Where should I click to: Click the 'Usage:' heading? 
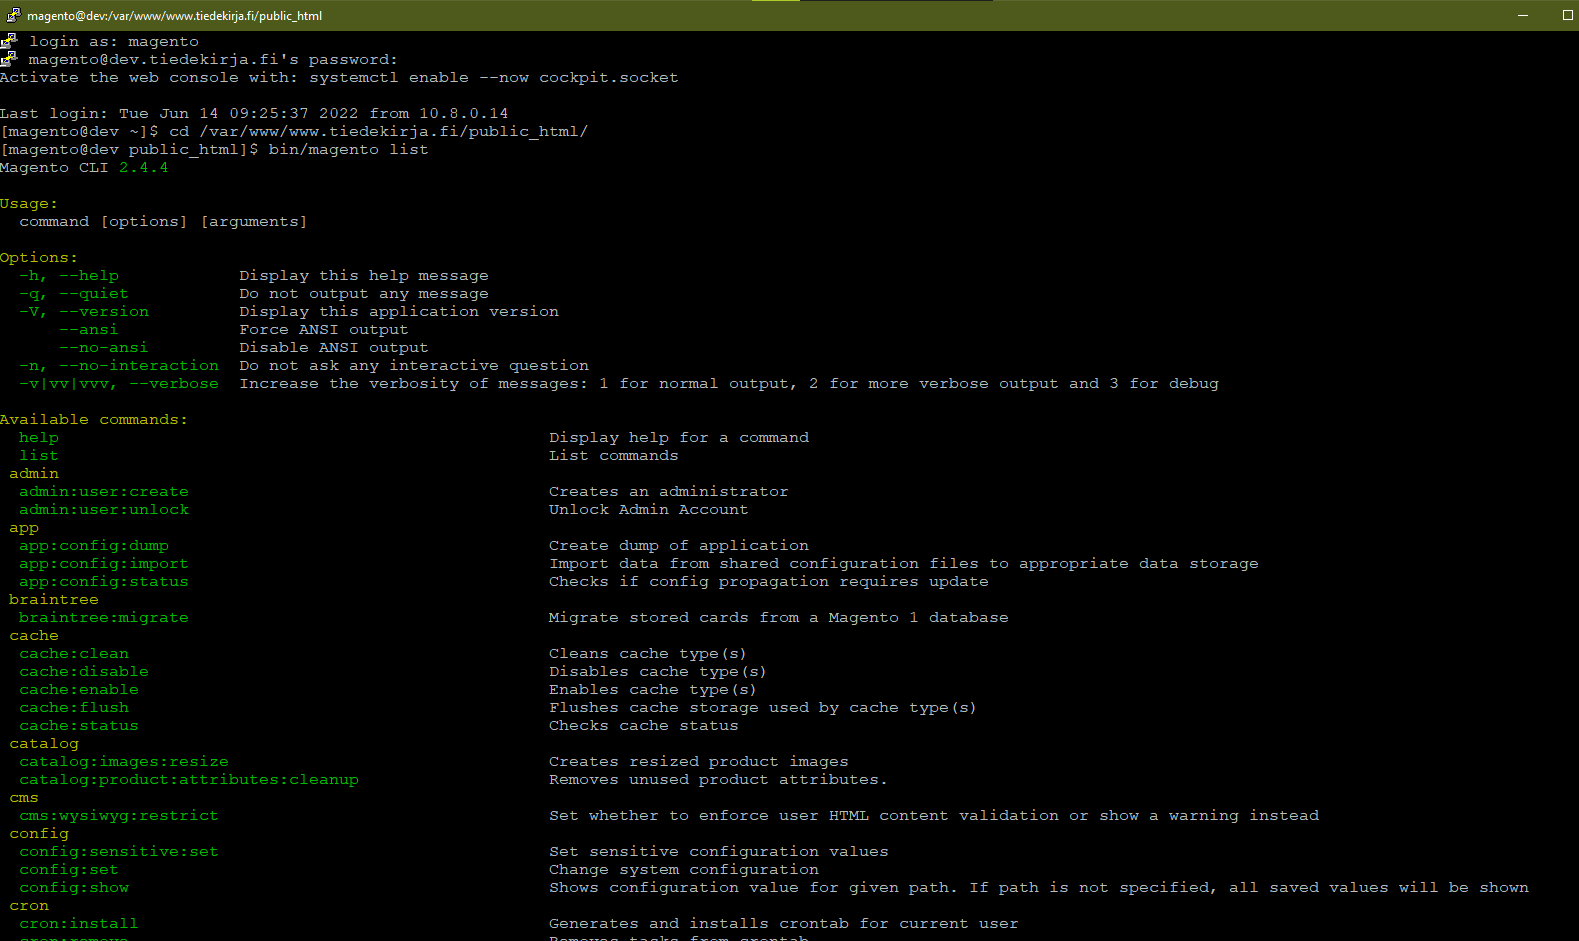[x=29, y=204]
